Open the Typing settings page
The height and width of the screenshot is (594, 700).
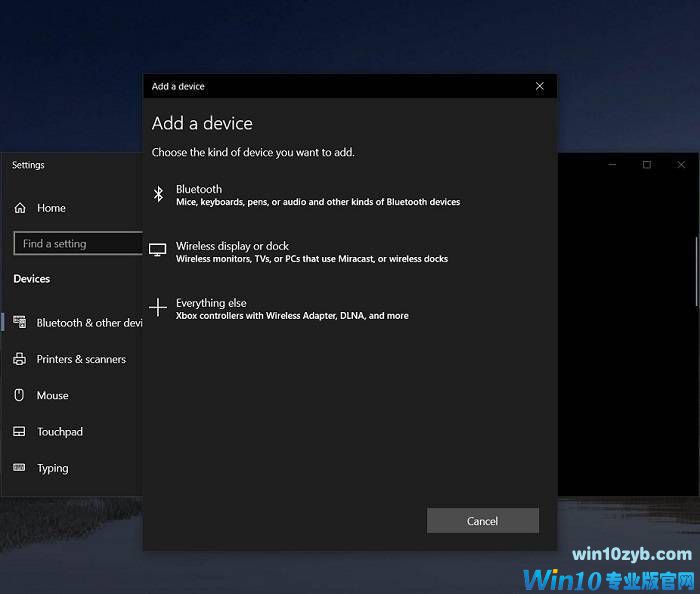coord(53,468)
